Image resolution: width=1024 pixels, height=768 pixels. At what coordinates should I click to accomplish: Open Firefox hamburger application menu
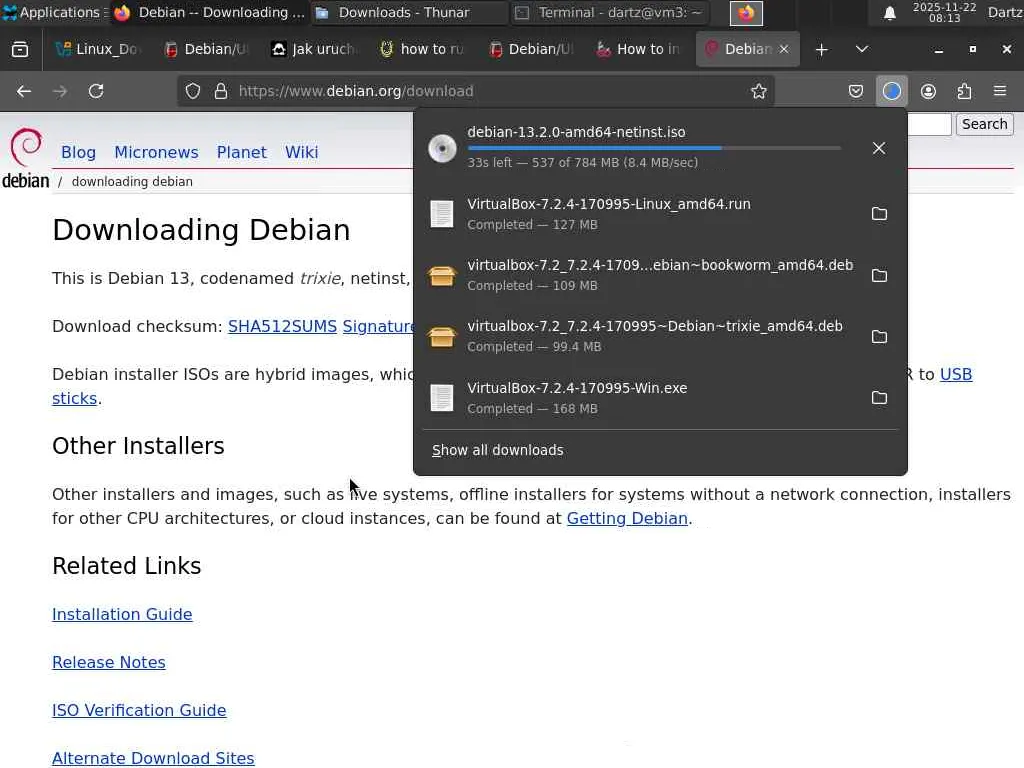point(1000,91)
